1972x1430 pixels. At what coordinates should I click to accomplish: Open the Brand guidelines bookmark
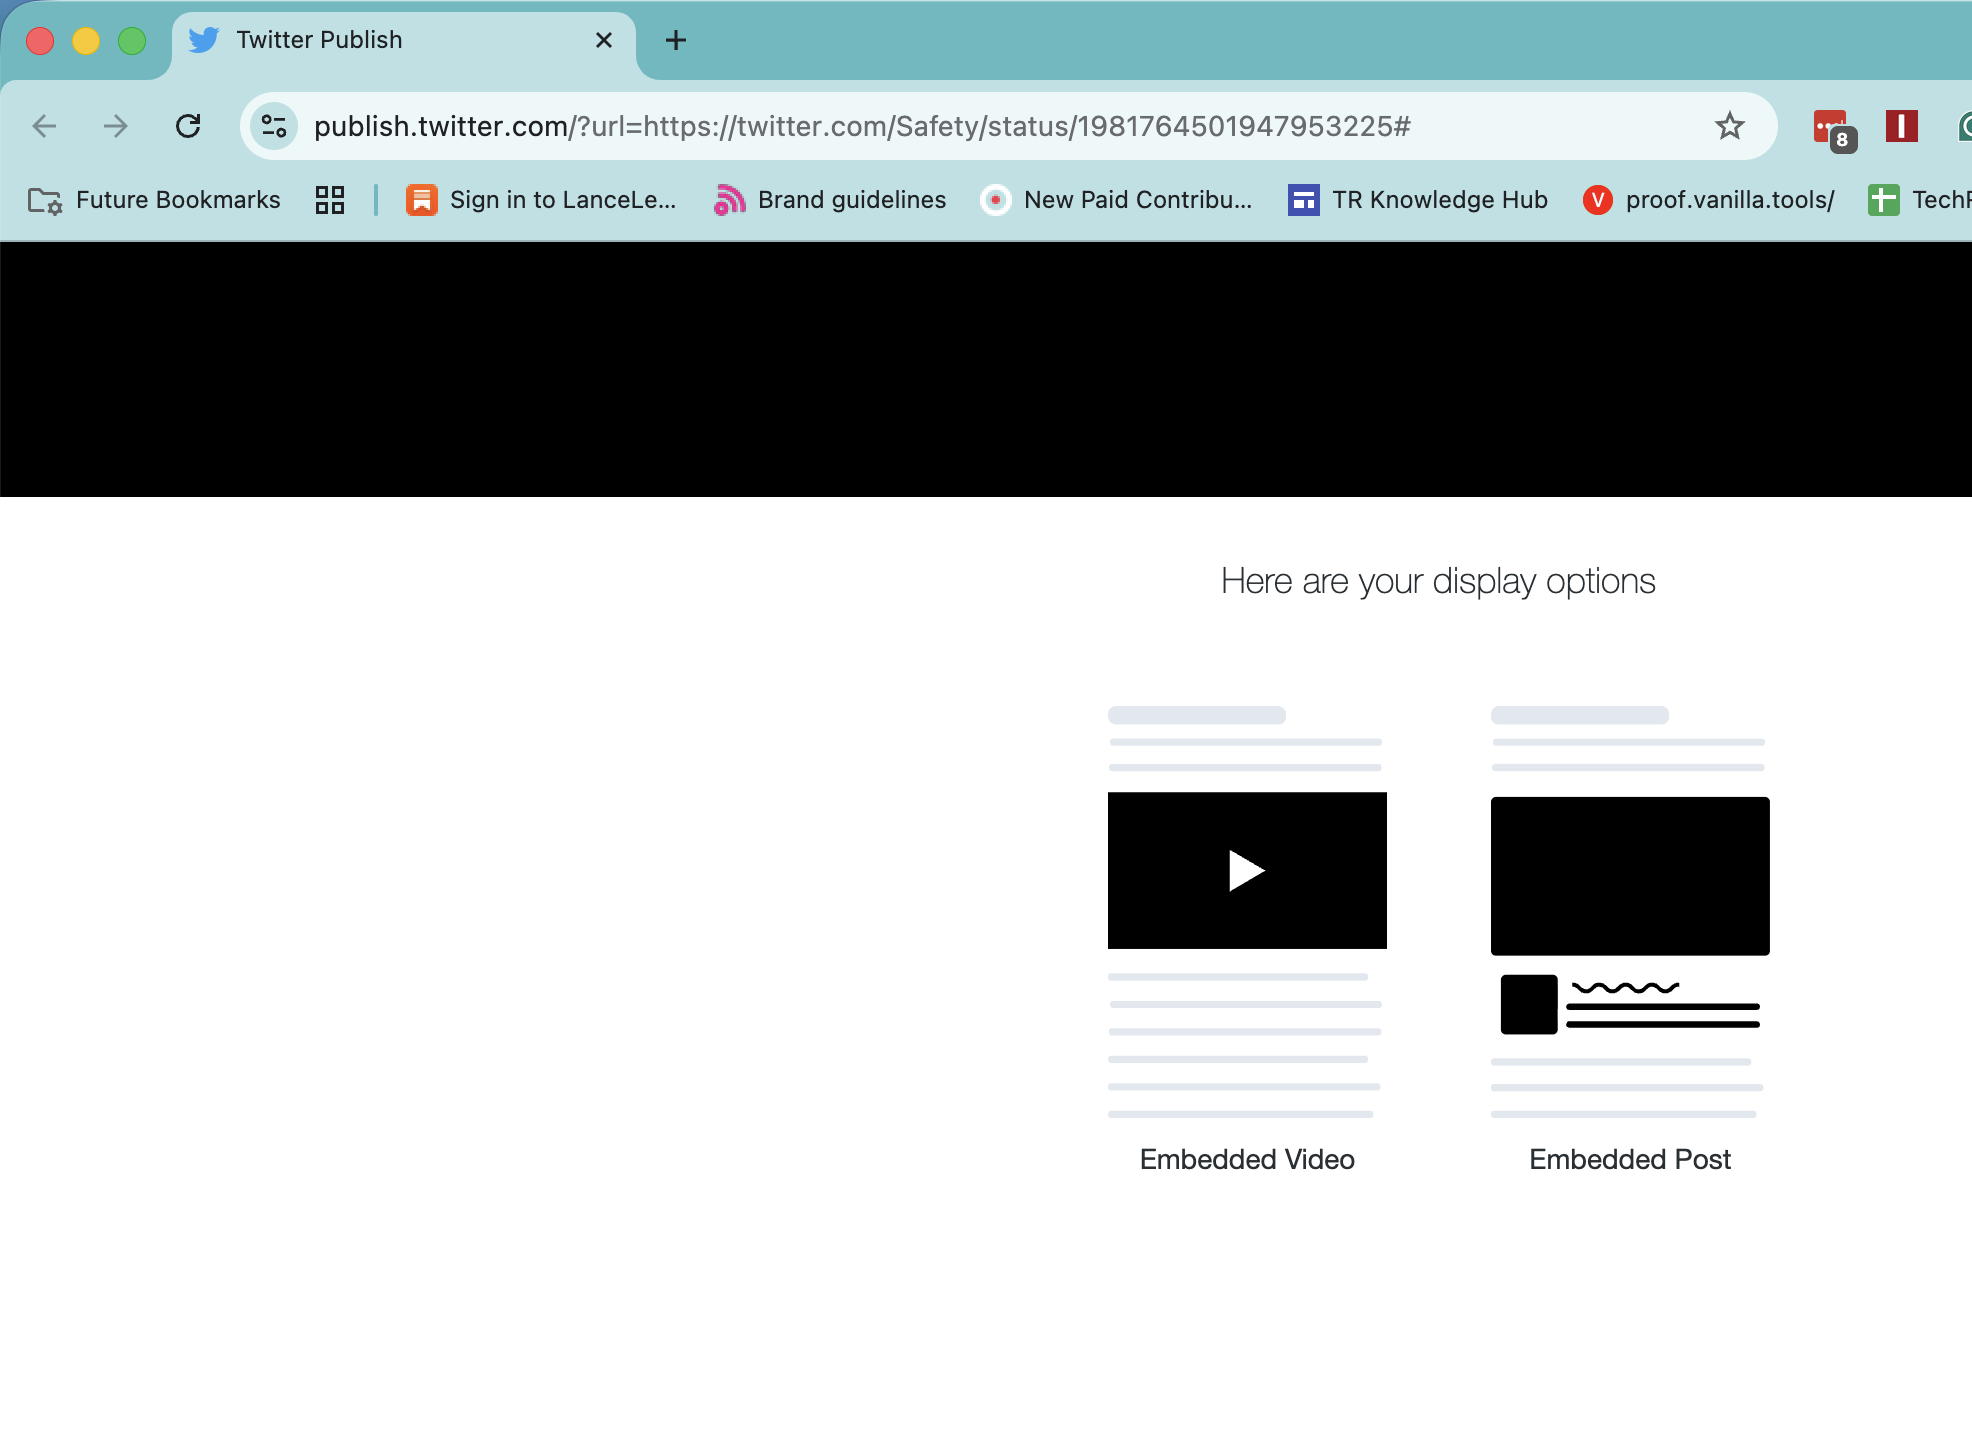830,200
